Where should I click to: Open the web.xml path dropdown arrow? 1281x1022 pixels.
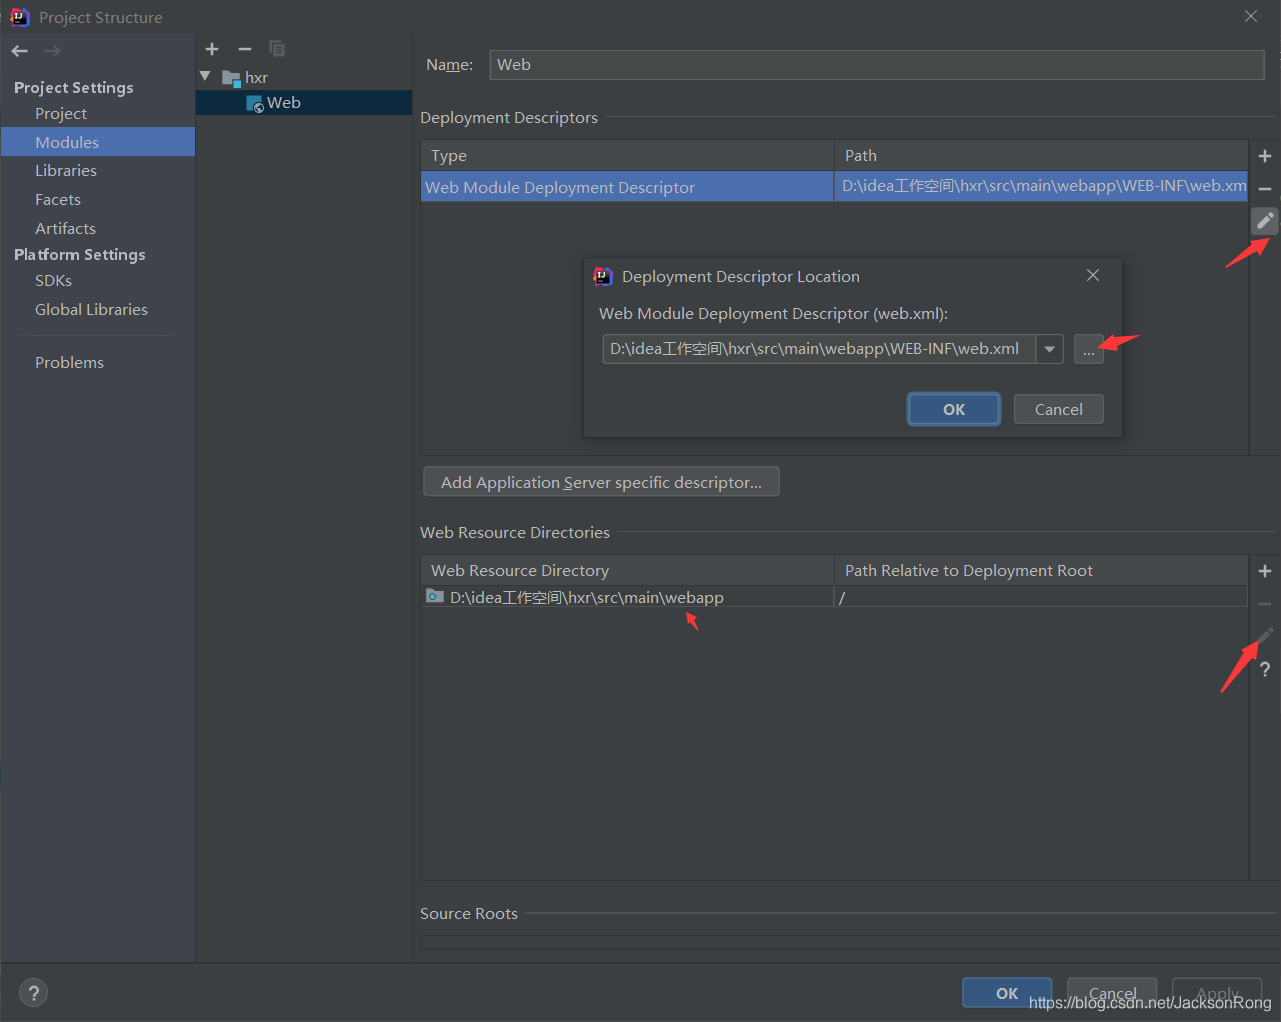click(1050, 349)
